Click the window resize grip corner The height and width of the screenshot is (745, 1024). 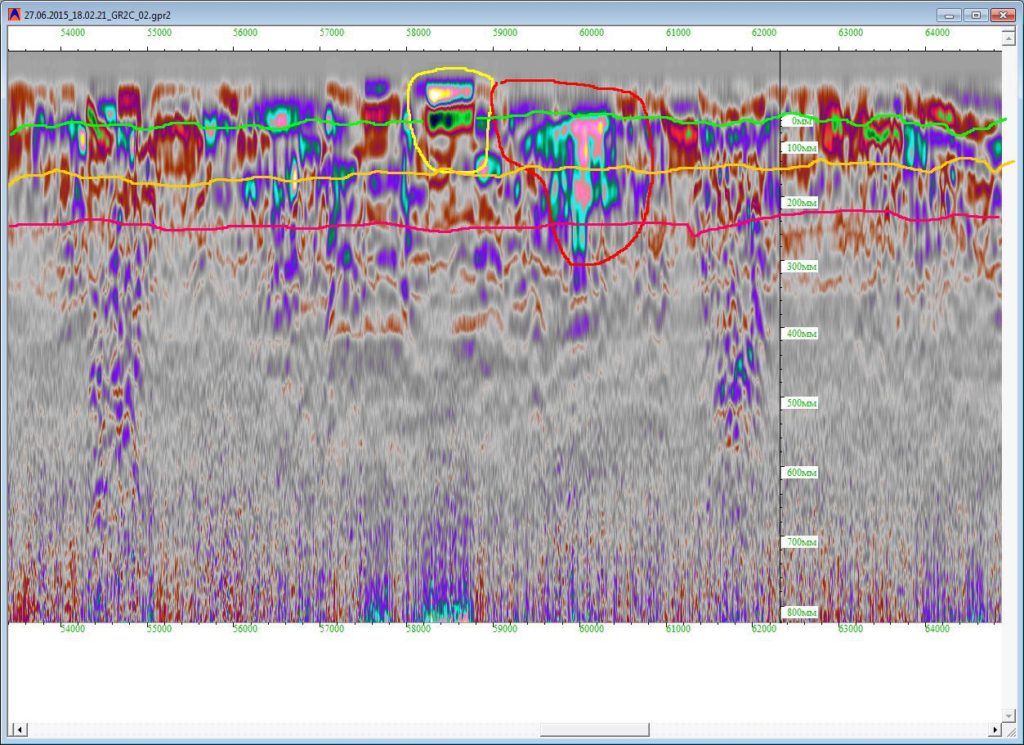tap(1009, 731)
